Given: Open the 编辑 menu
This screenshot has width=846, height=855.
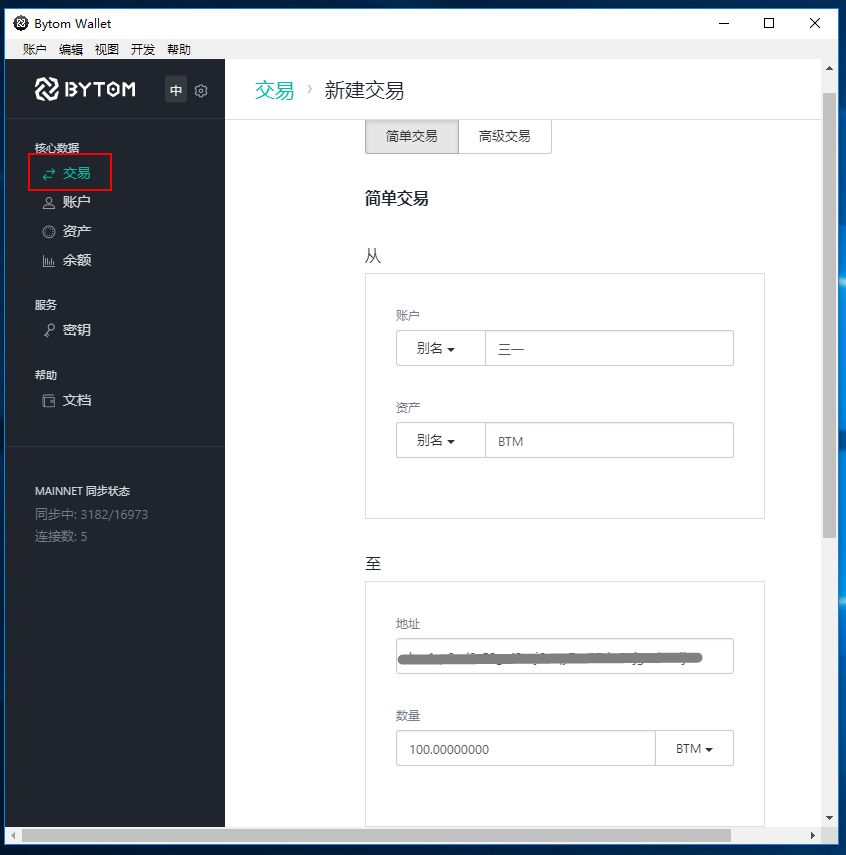Looking at the screenshot, I should [x=71, y=50].
